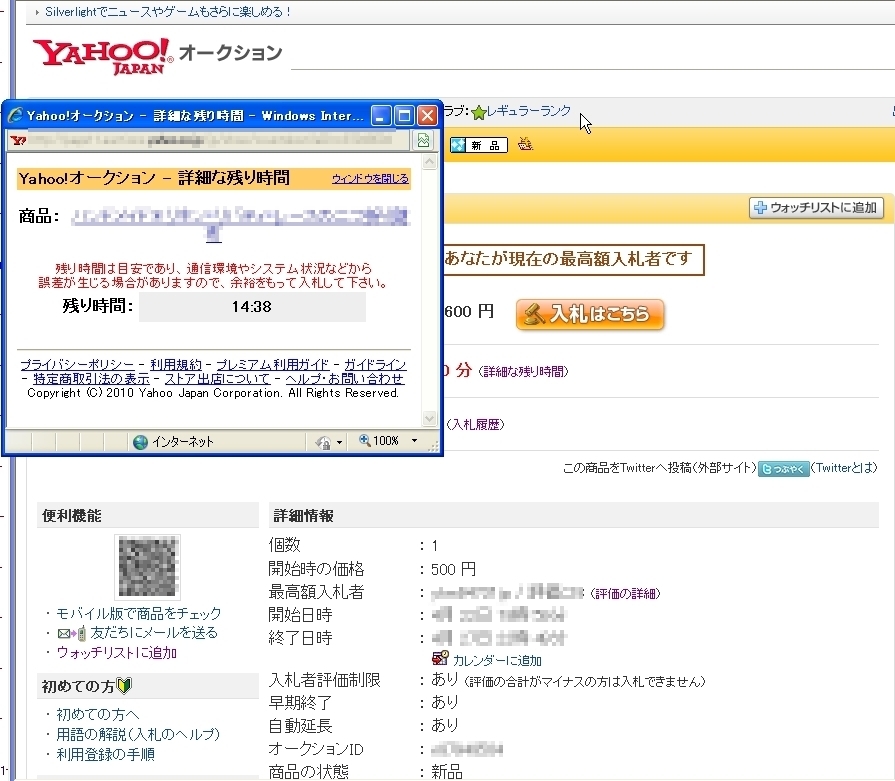Click the small orange icon right of 新品 badge
Viewport: 895px width, 781px height.
tap(525, 144)
